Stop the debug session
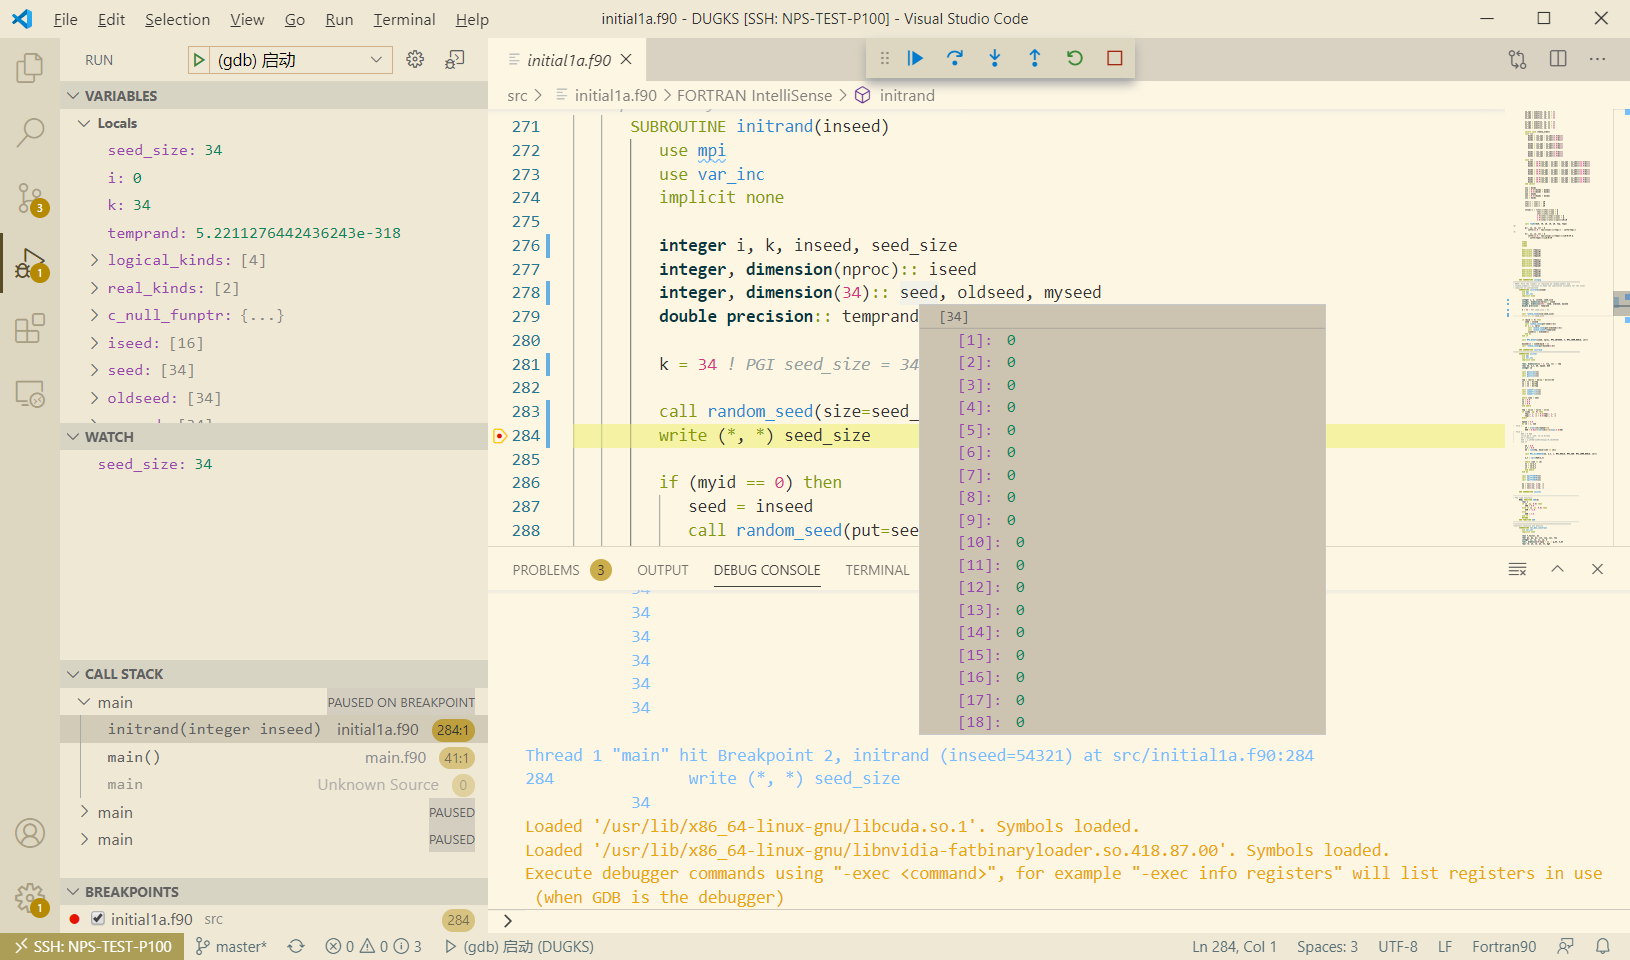 pyautogui.click(x=1115, y=58)
